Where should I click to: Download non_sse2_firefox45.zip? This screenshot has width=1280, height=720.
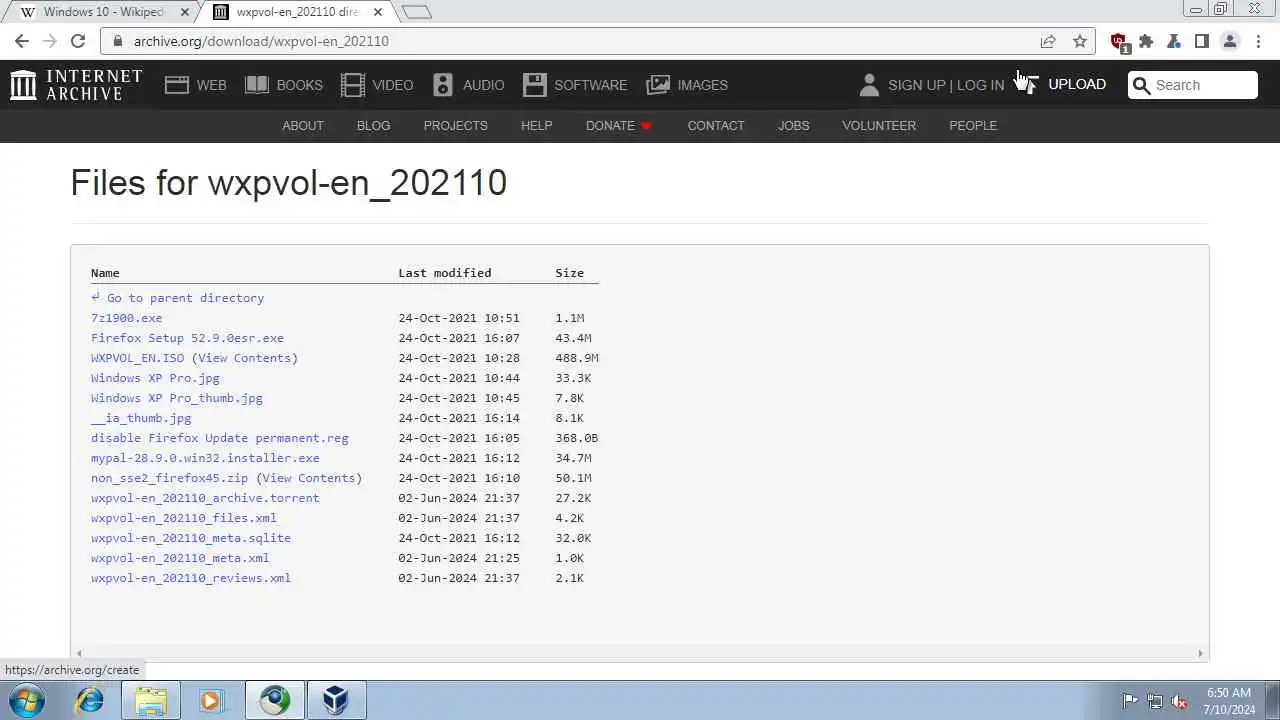click(169, 478)
